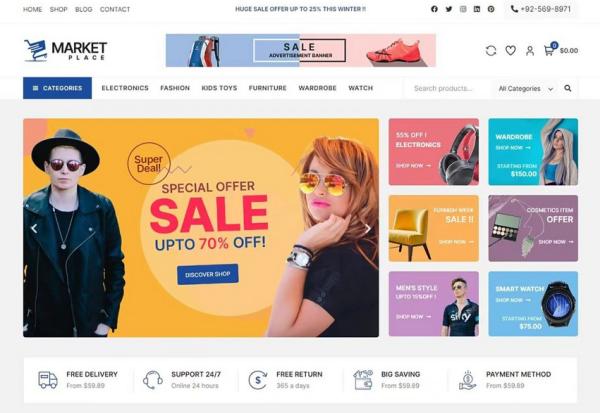
Task: Open the Furniture menu item
Action: [267, 88]
